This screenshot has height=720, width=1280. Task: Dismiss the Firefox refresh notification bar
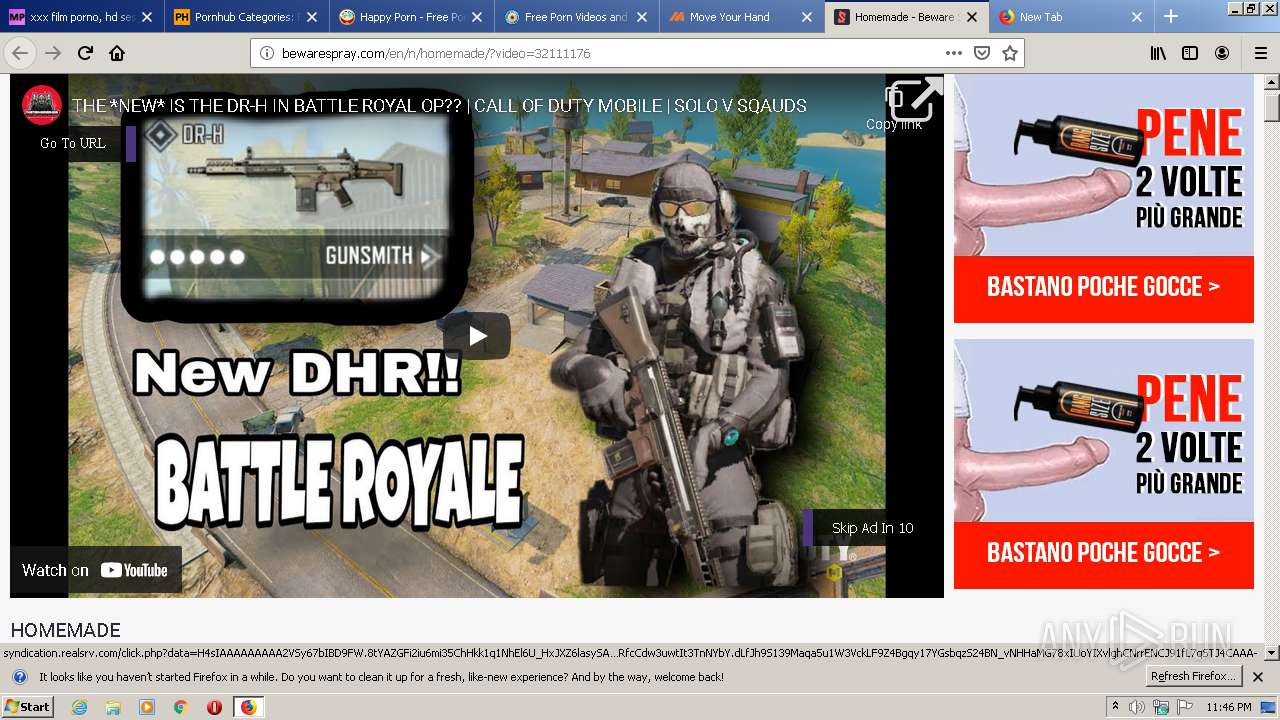tap(1258, 677)
